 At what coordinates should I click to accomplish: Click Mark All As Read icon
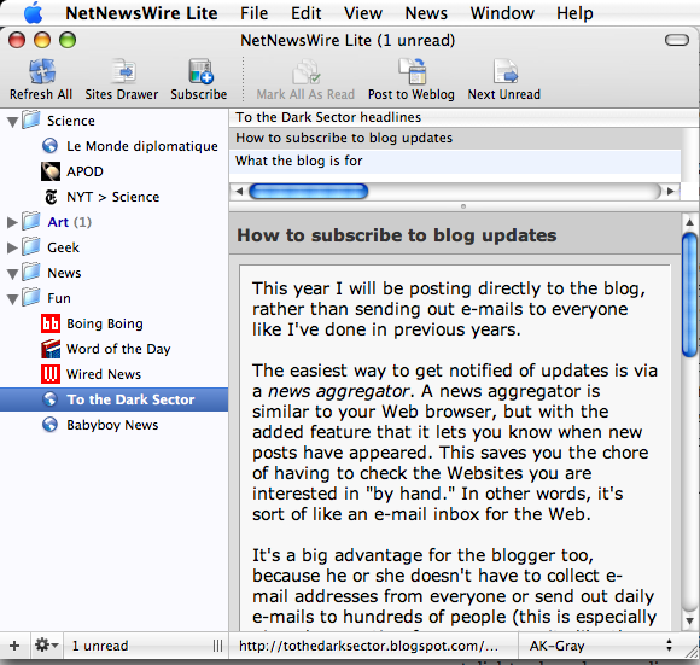coord(306,71)
